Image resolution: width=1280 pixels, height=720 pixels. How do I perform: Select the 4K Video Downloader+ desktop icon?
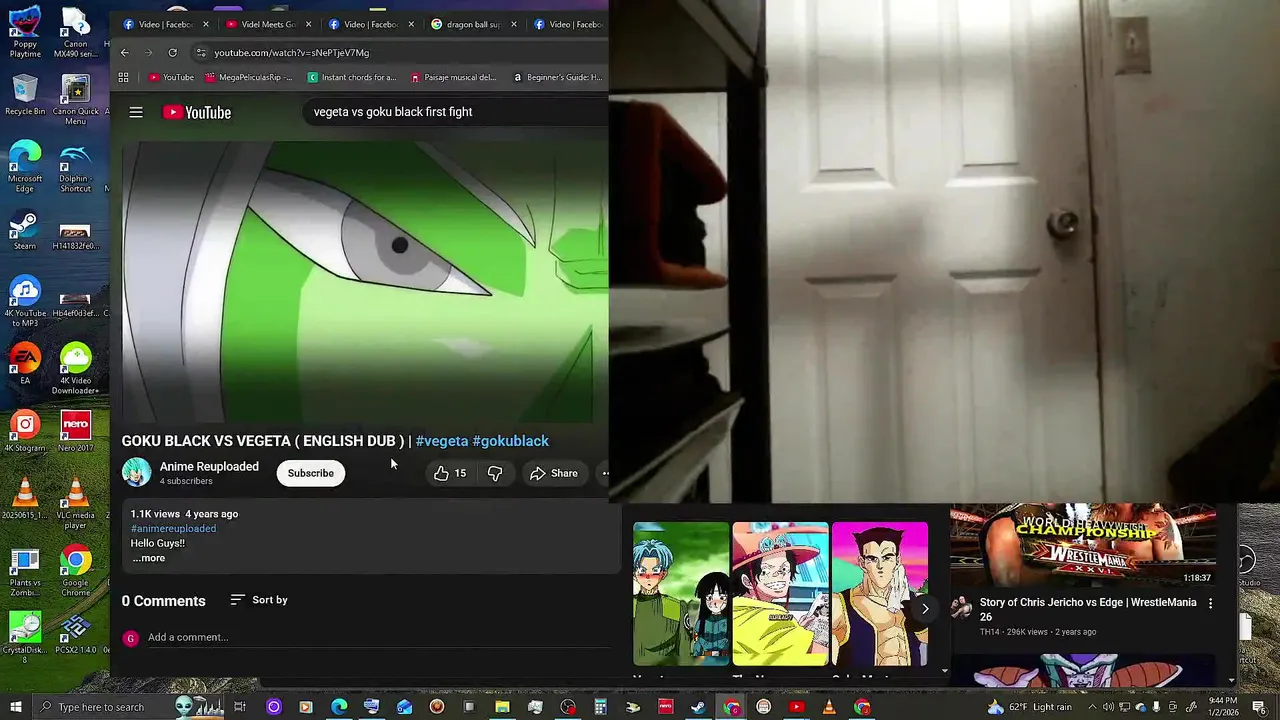click(75, 368)
